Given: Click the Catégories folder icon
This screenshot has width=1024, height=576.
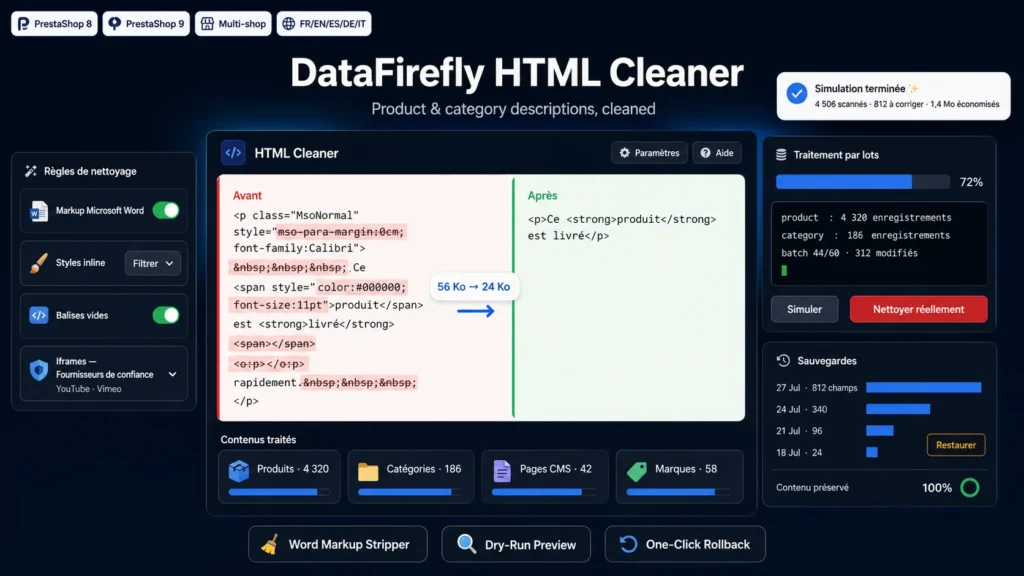Looking at the screenshot, I should point(368,471).
